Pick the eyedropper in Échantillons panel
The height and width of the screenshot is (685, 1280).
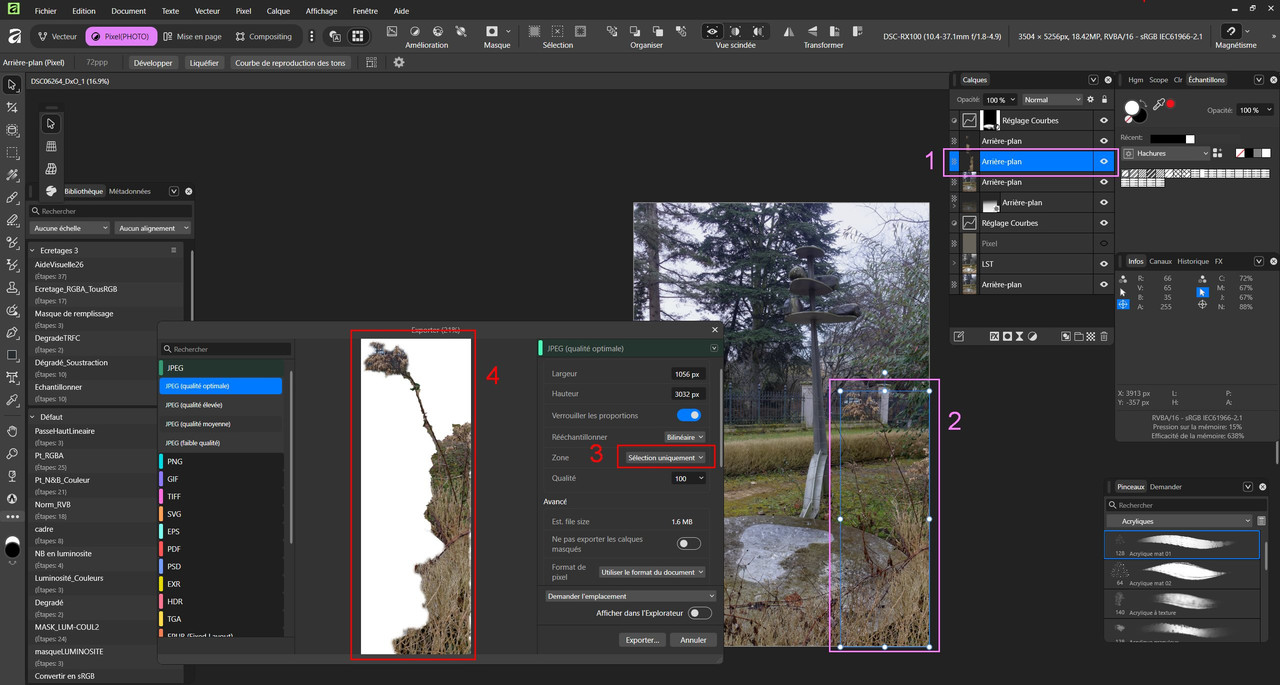(x=1159, y=104)
